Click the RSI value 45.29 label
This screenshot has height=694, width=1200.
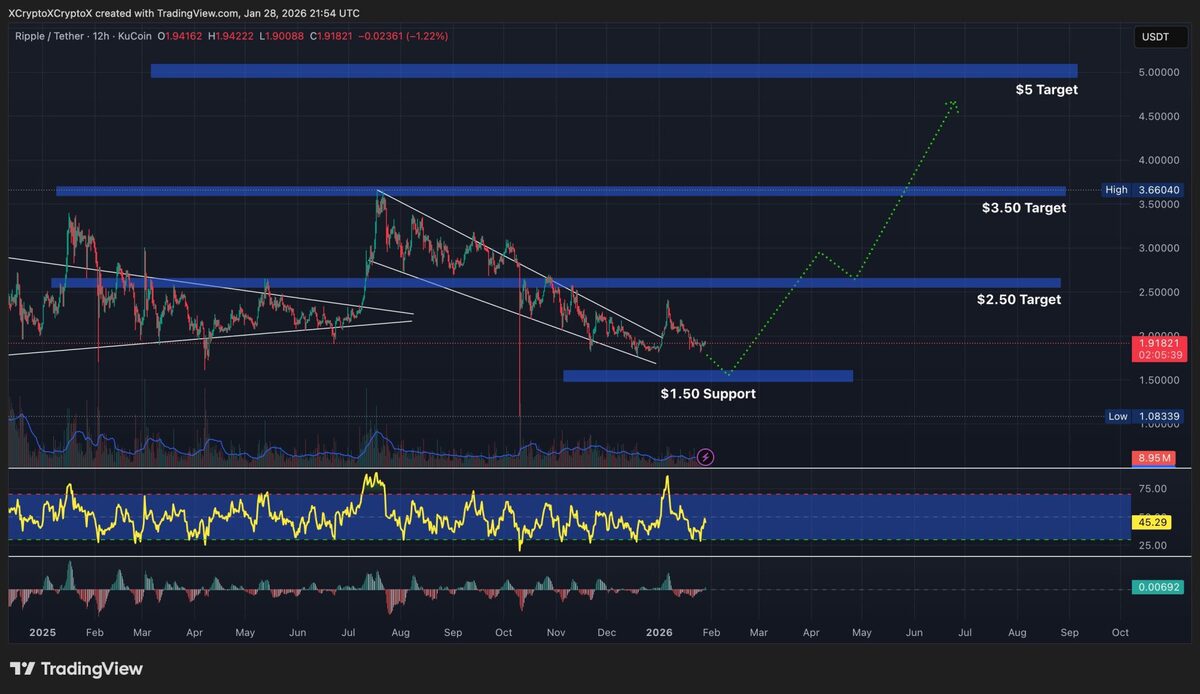(x=1151, y=521)
